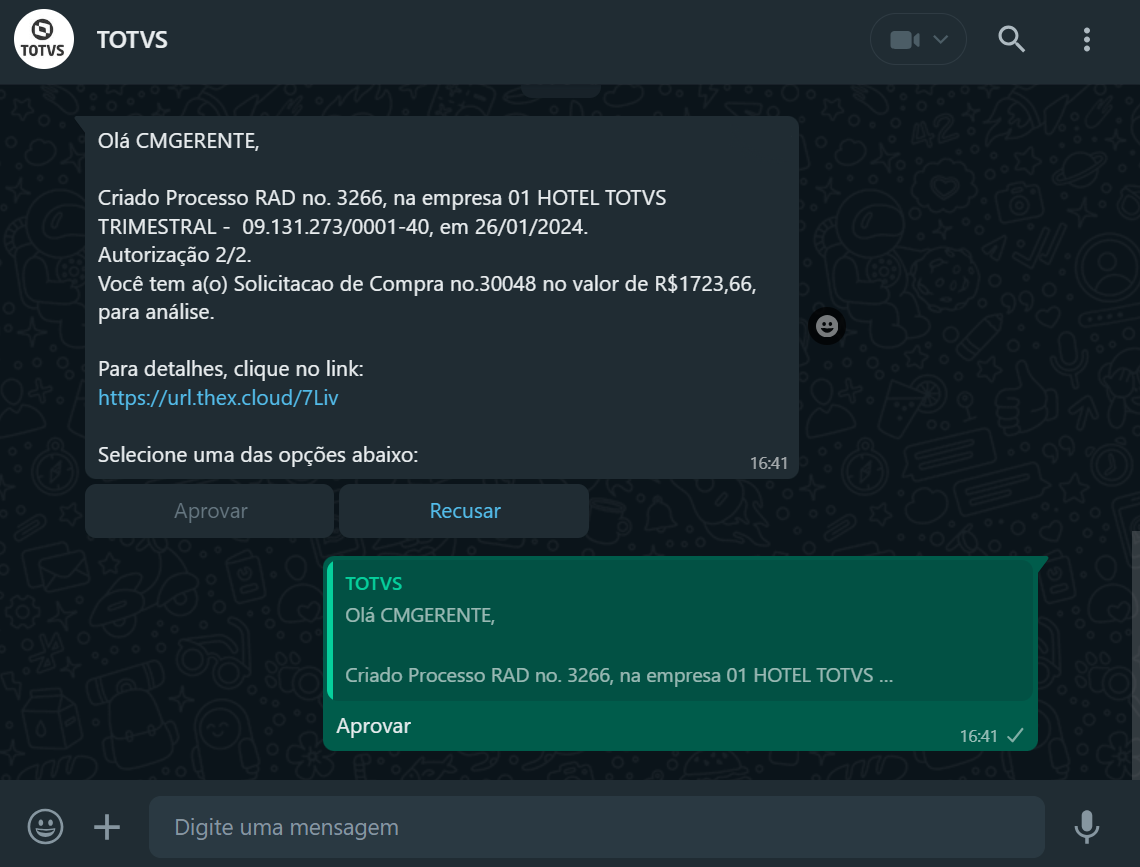React to the message with emoji icon
This screenshot has height=867, width=1140.
827,326
